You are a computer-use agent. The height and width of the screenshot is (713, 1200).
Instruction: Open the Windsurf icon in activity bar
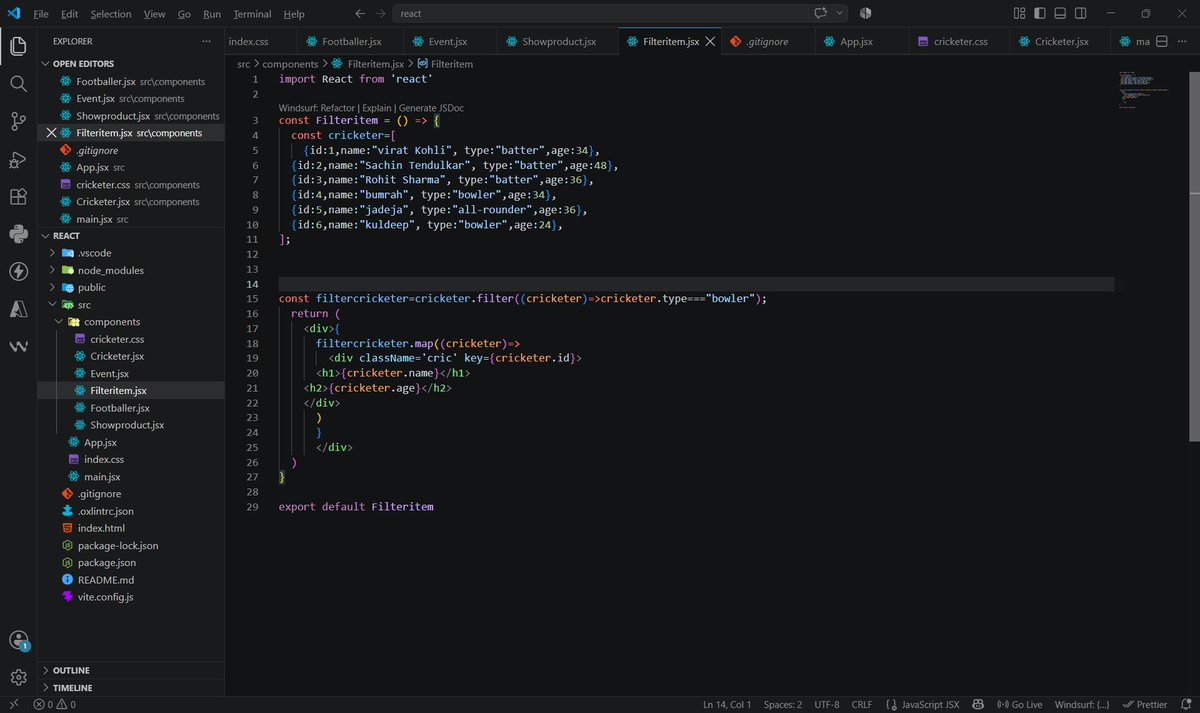[x=18, y=347]
